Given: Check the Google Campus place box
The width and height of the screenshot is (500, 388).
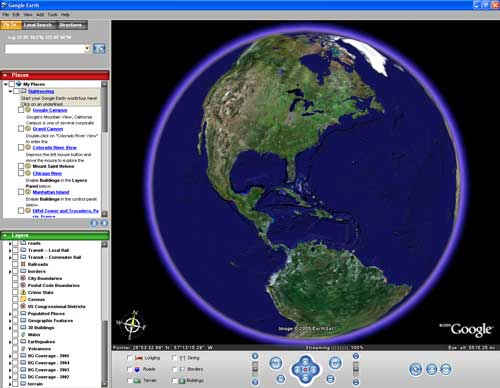Looking at the screenshot, I should tap(21, 110).
